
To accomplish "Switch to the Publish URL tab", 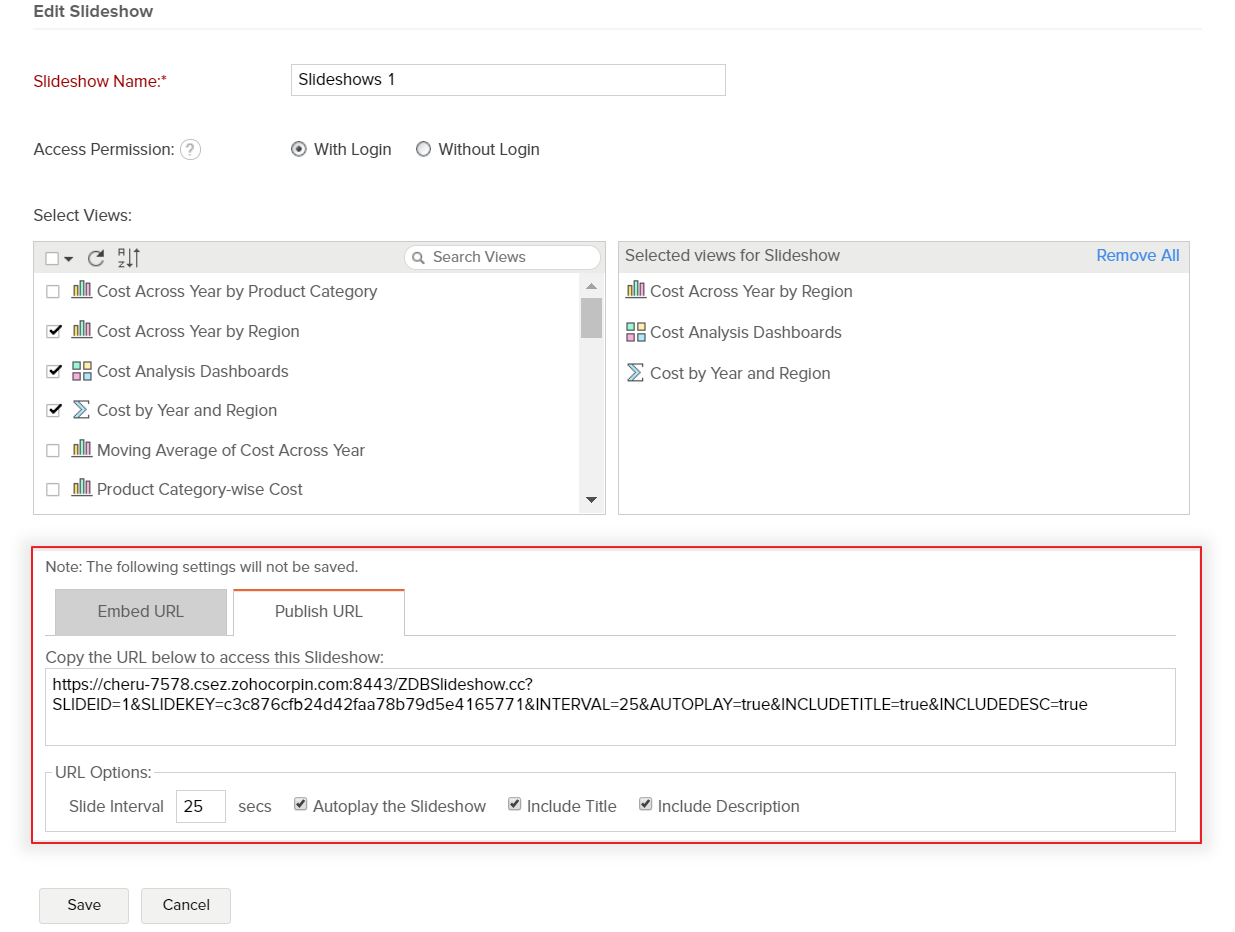I will [x=319, y=612].
